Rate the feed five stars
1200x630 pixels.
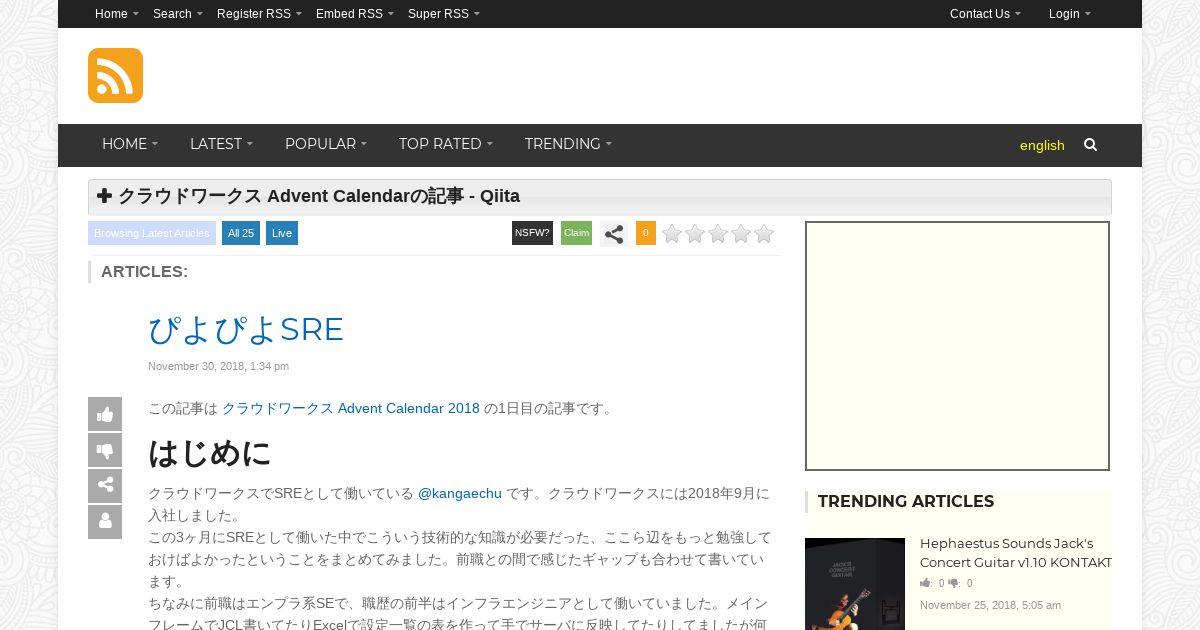[764, 234]
